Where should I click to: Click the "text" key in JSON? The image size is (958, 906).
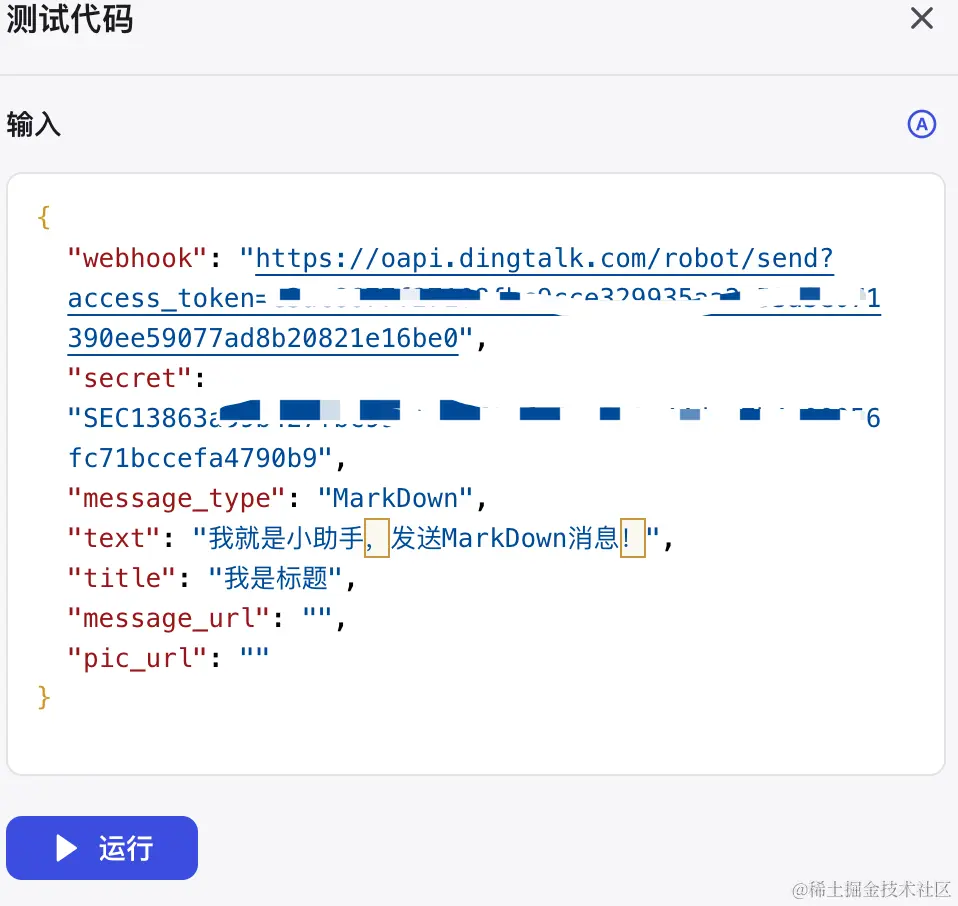(114, 538)
